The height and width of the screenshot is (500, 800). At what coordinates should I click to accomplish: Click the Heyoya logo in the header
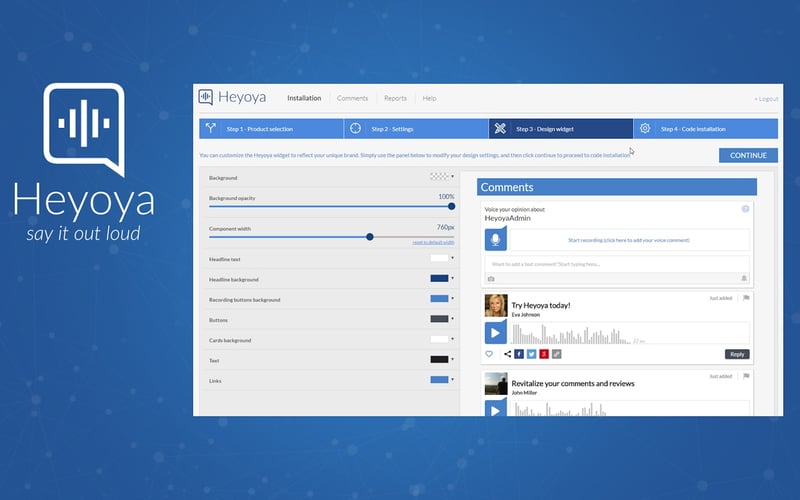coord(232,97)
